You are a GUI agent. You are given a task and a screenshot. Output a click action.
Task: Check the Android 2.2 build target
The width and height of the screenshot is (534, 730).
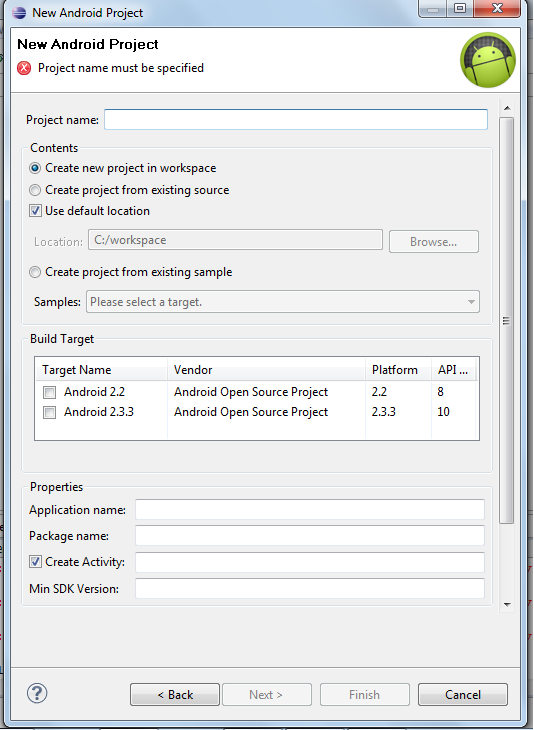[49, 392]
